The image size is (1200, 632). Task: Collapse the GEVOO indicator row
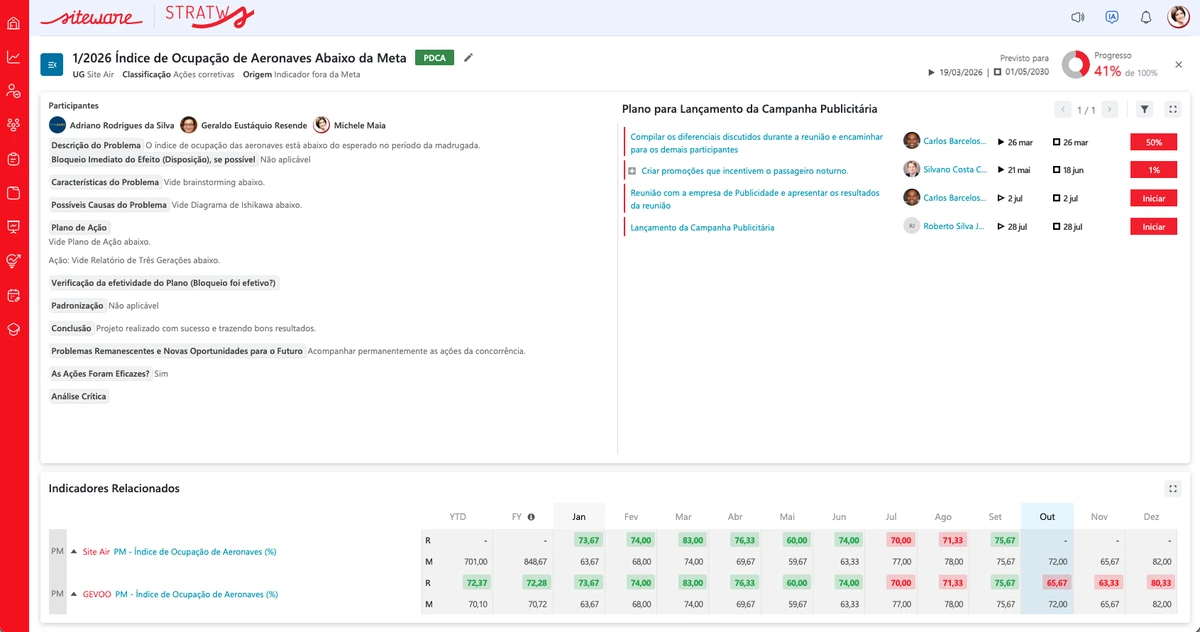point(73,594)
